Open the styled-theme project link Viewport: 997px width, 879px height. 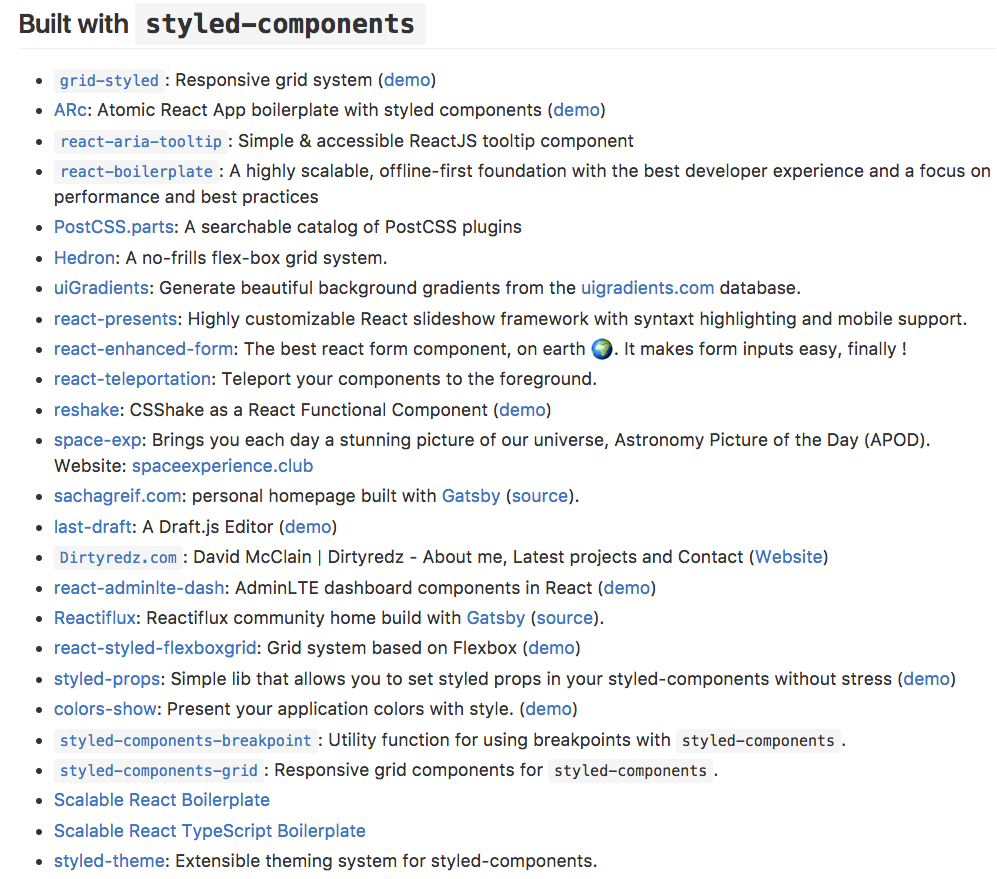pyautogui.click(x=109, y=861)
